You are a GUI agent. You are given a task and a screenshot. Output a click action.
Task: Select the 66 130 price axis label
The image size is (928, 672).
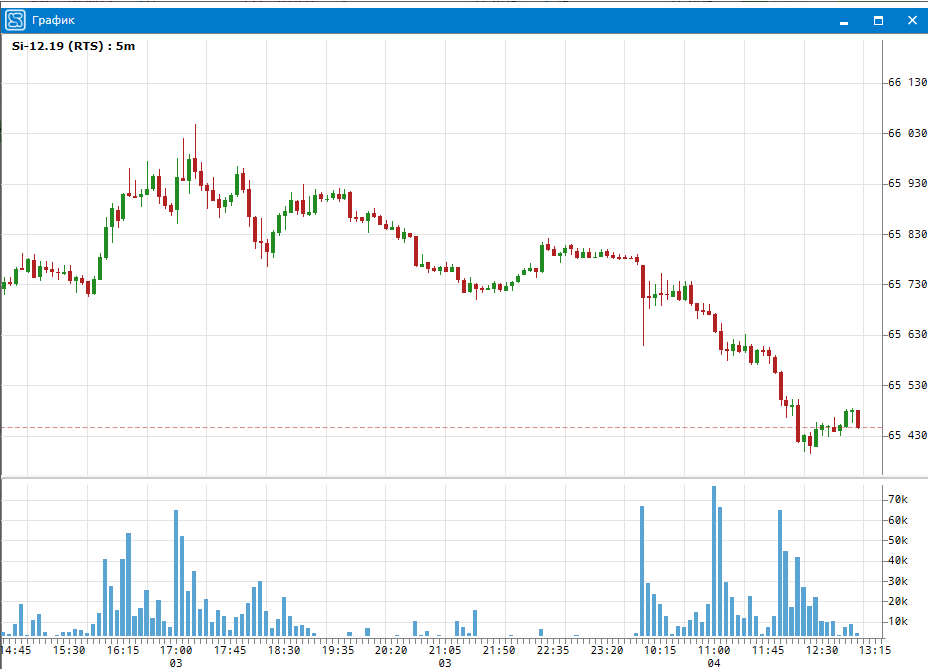[x=907, y=82]
